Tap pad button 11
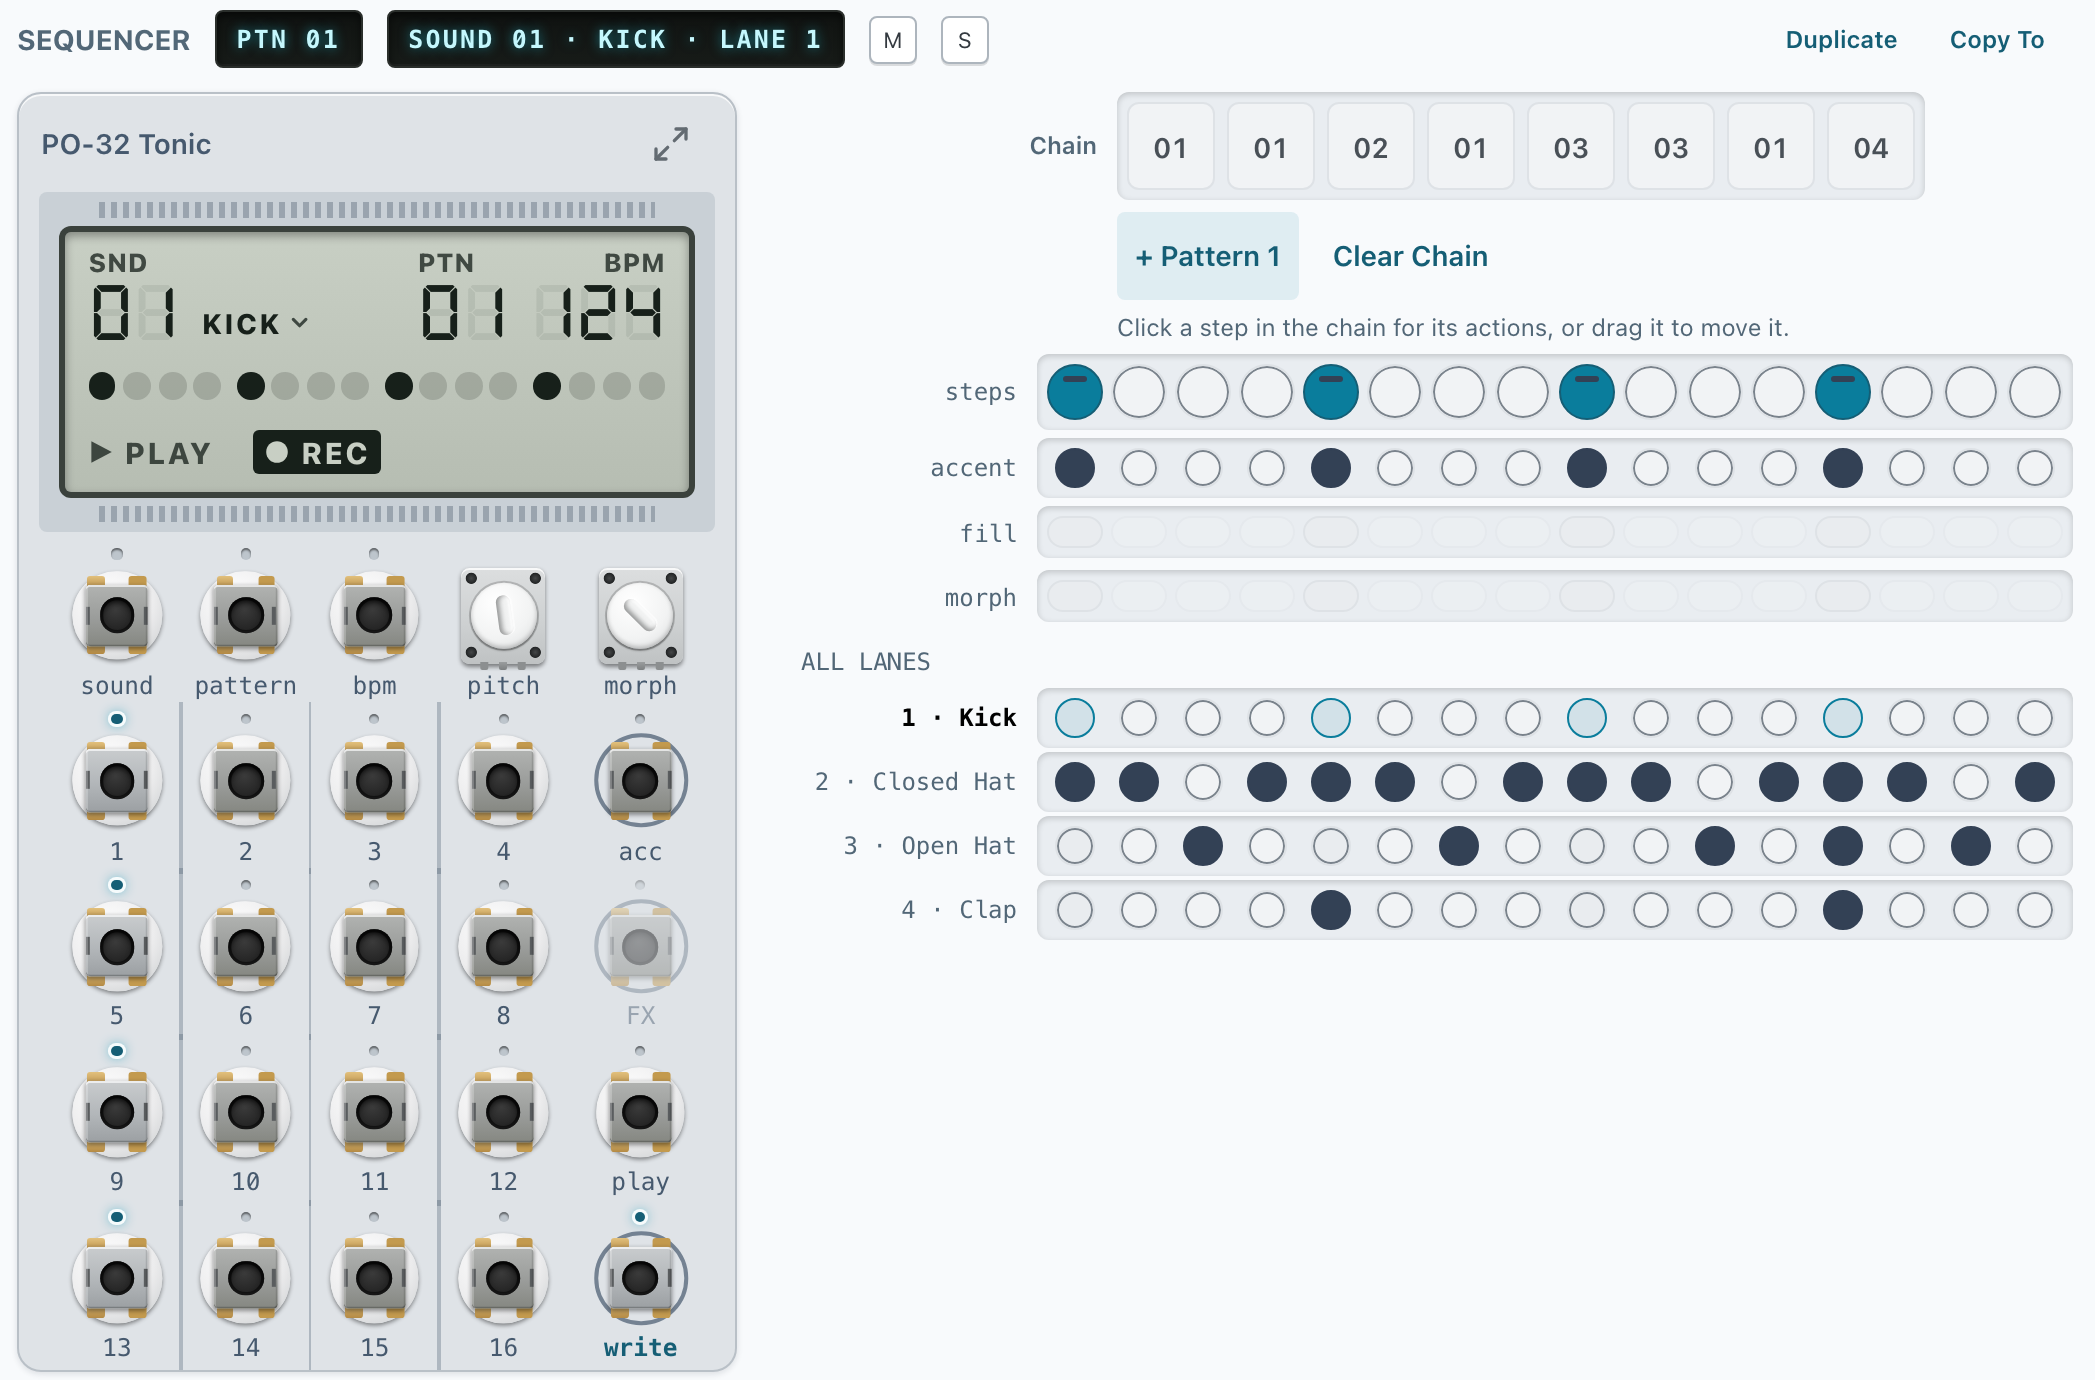This screenshot has width=2095, height=1380. pos(374,1112)
